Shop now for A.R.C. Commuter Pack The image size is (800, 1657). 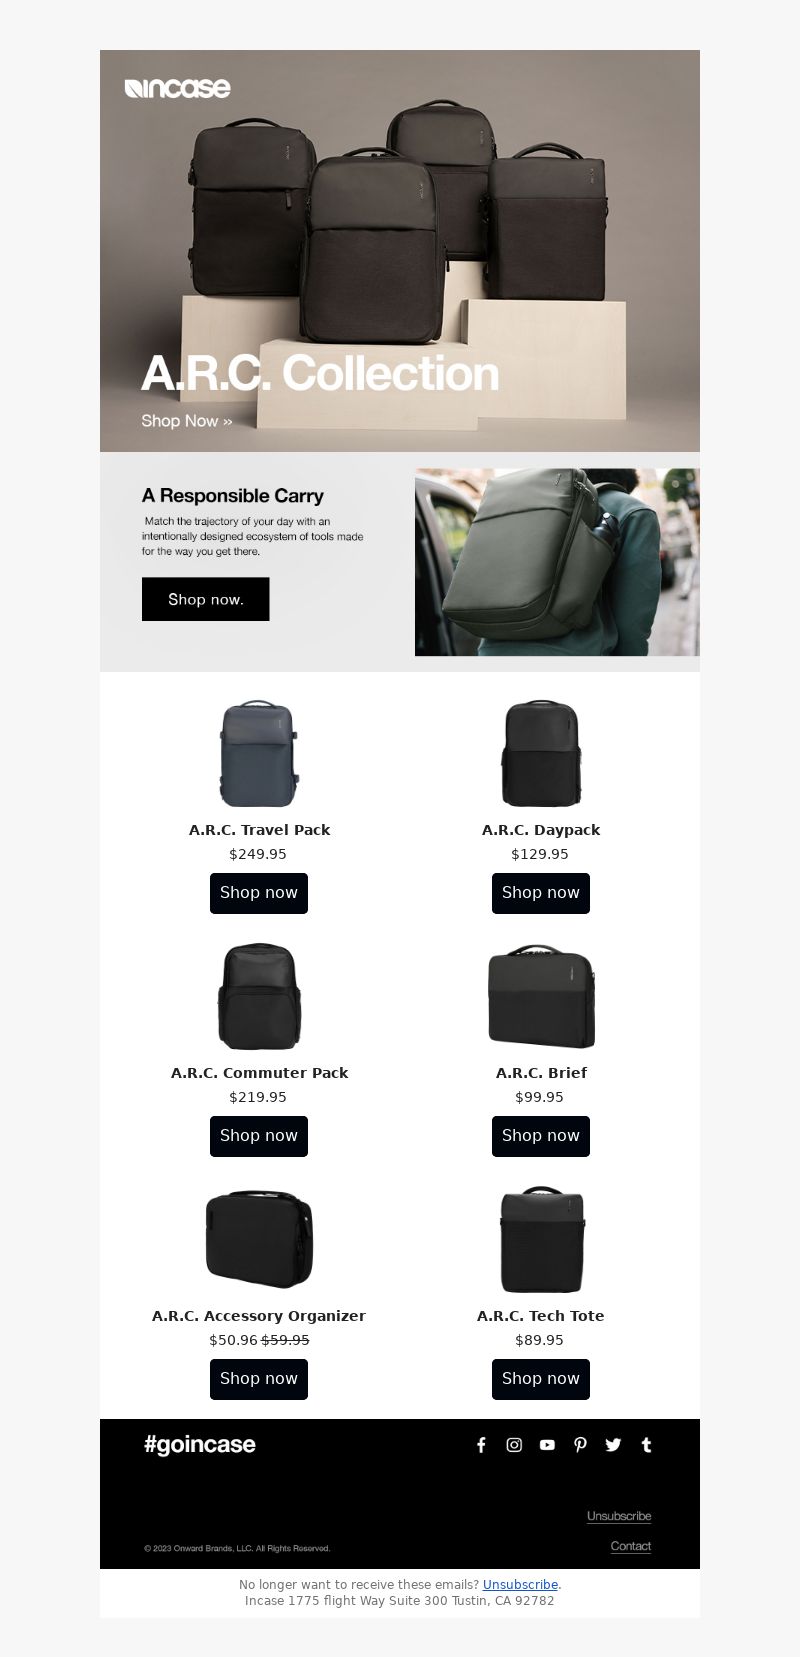coord(259,1136)
